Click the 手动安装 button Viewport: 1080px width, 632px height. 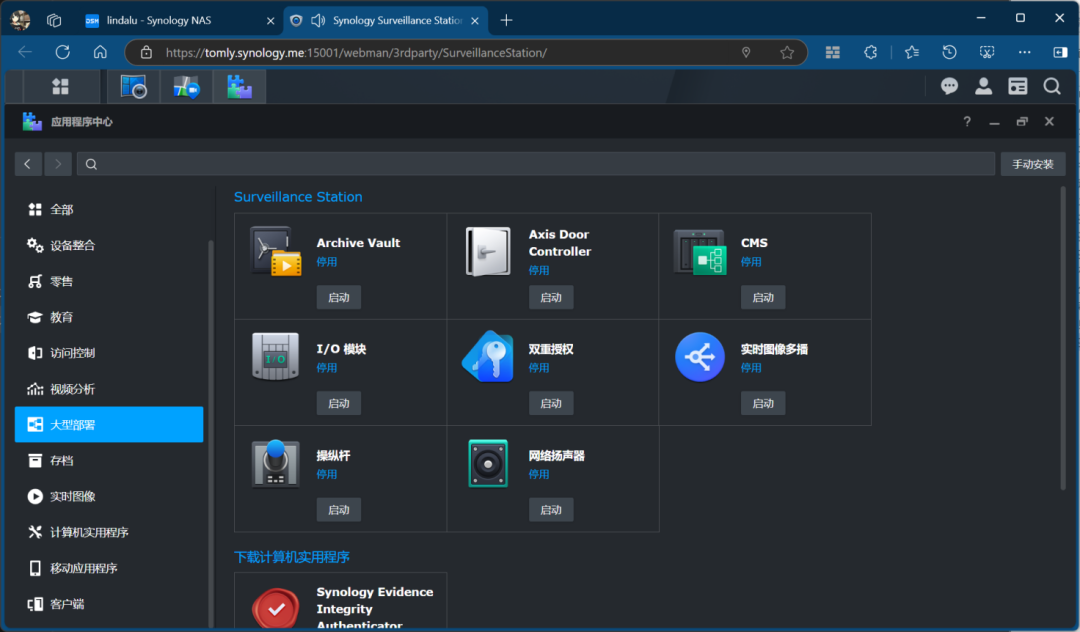pos(1032,164)
